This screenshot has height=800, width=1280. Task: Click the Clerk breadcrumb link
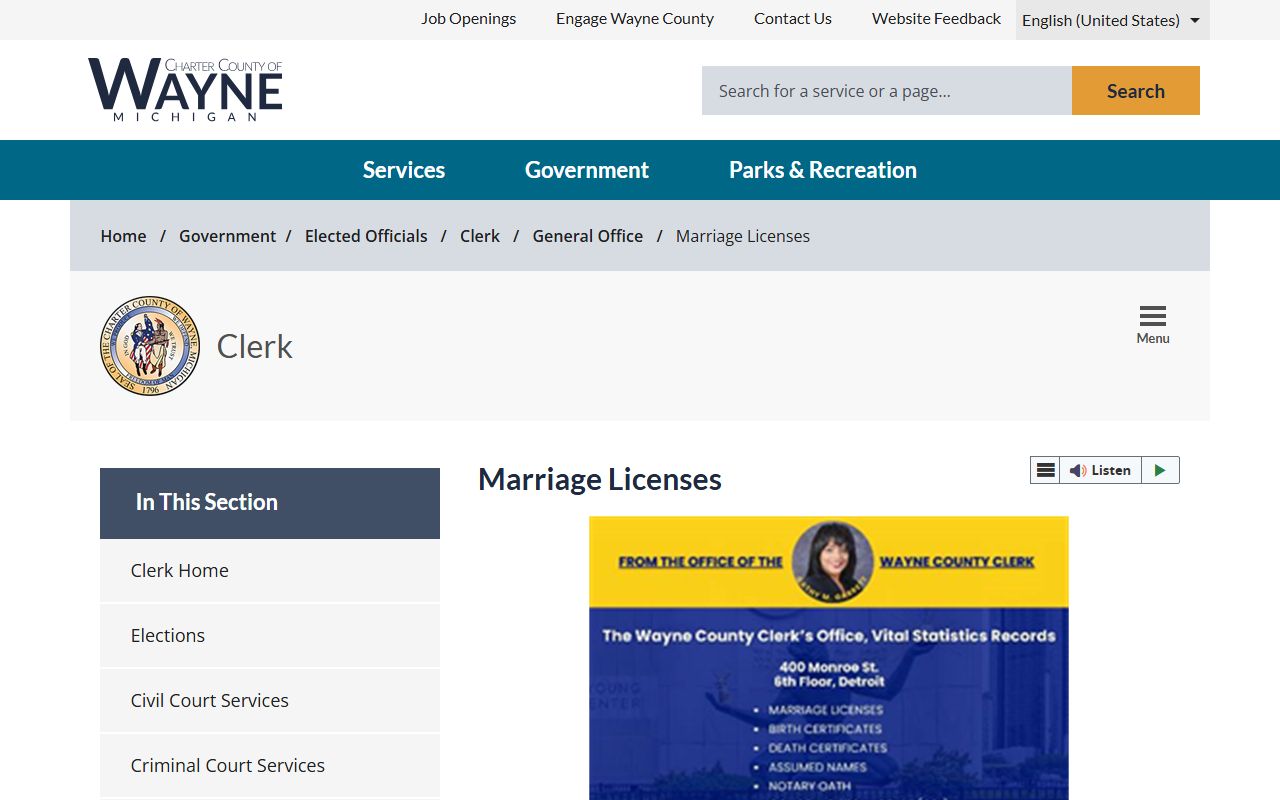click(x=480, y=236)
